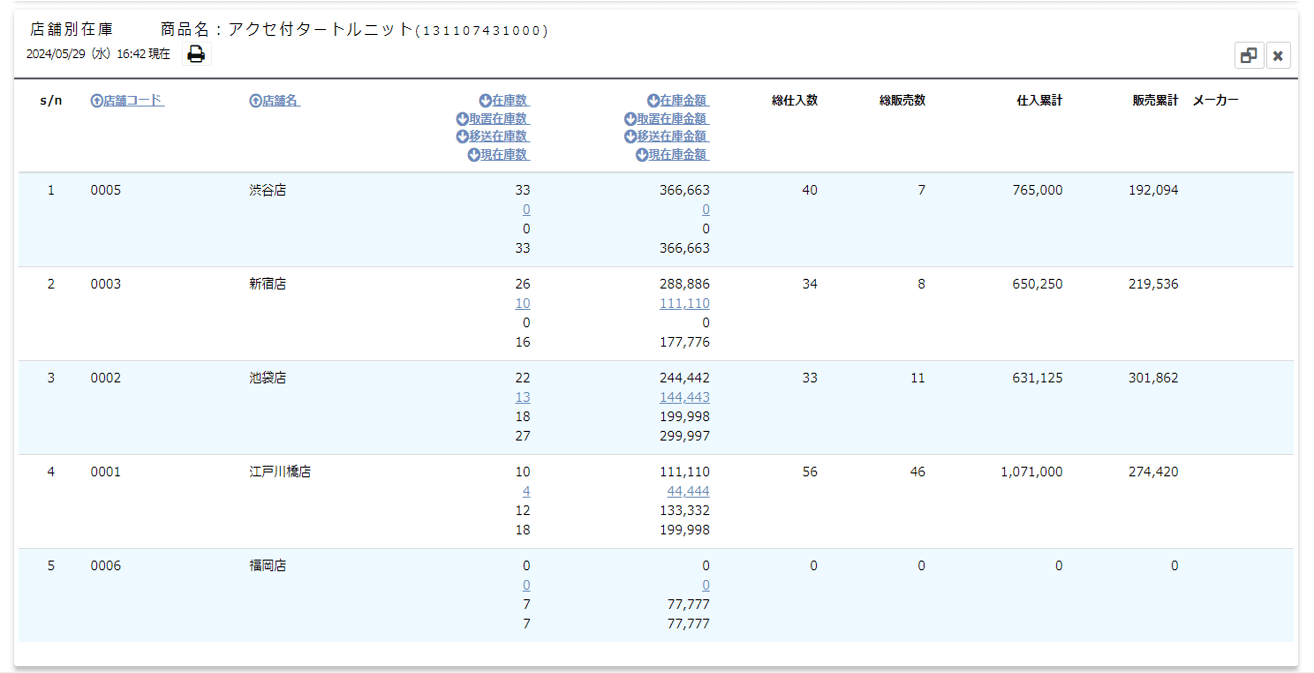
Task: Click the pop-out window icon
Action: [1248, 56]
